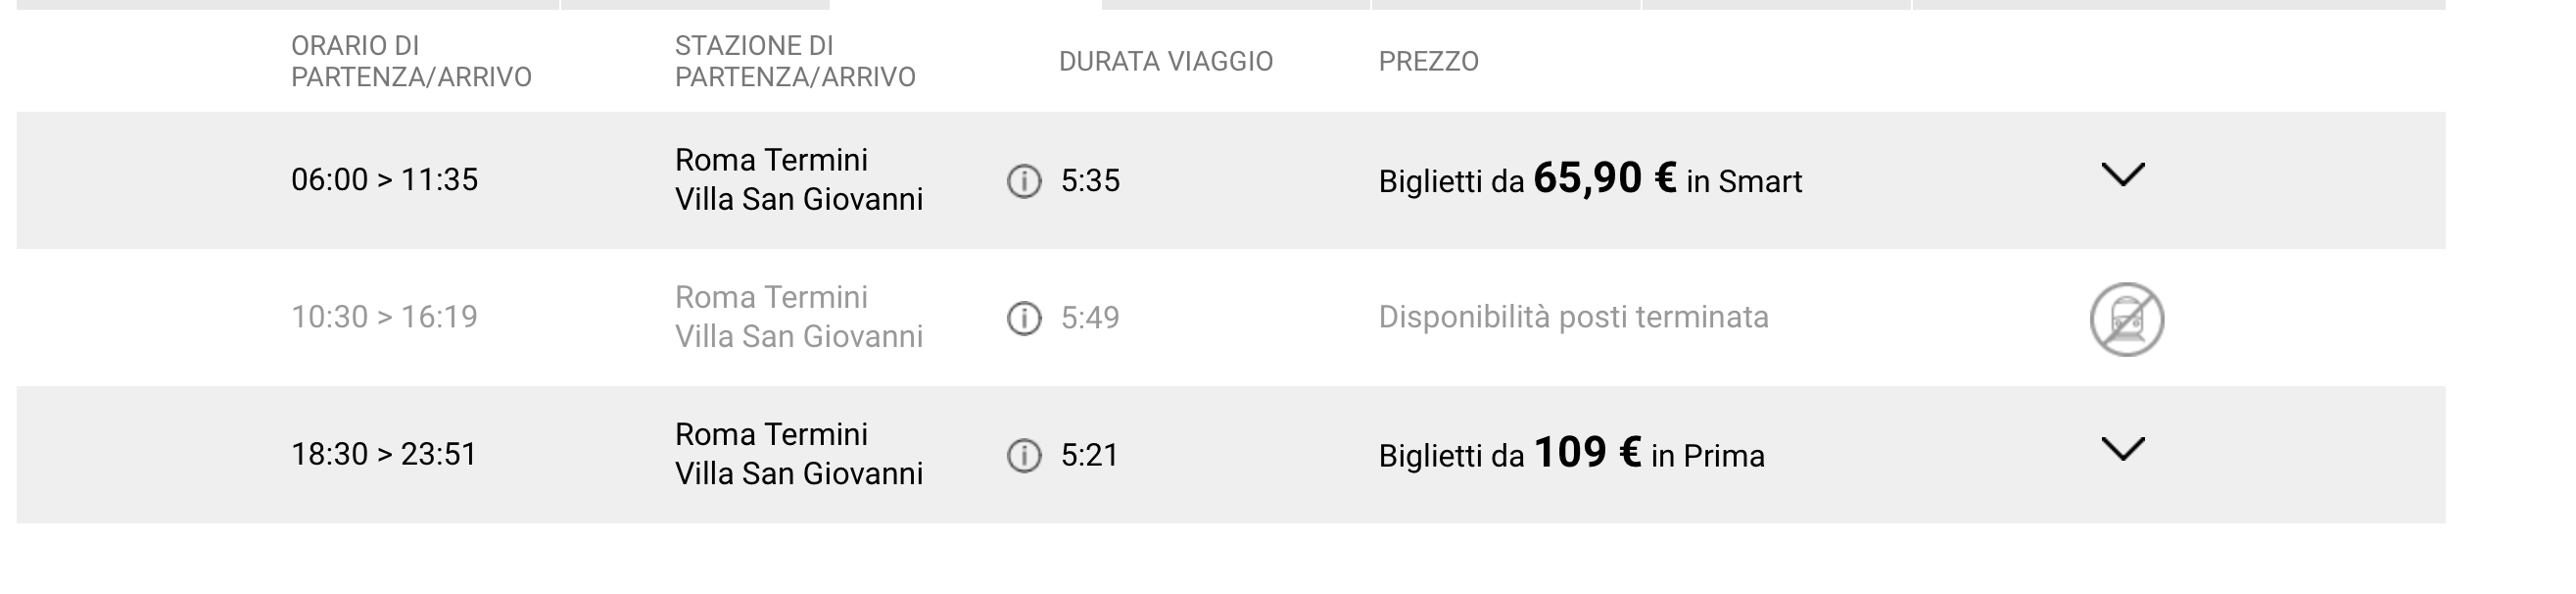Open info icon for the 18:30 train
The height and width of the screenshot is (594, 2576).
1024,455
